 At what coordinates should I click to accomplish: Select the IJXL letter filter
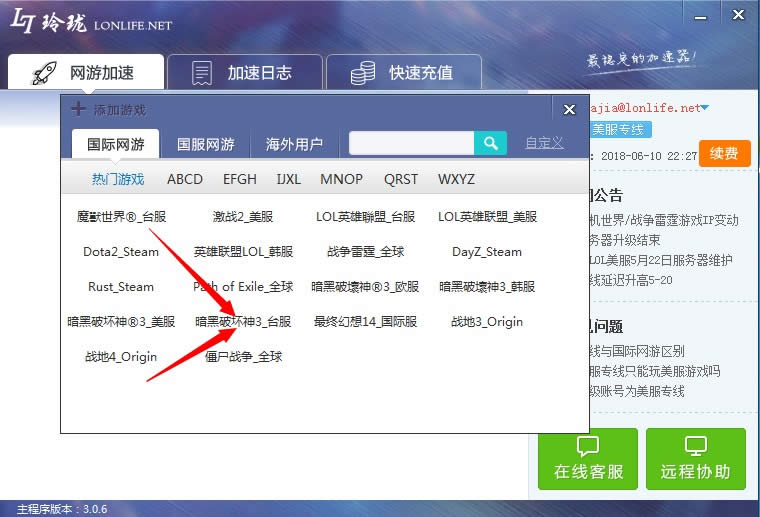coord(288,179)
